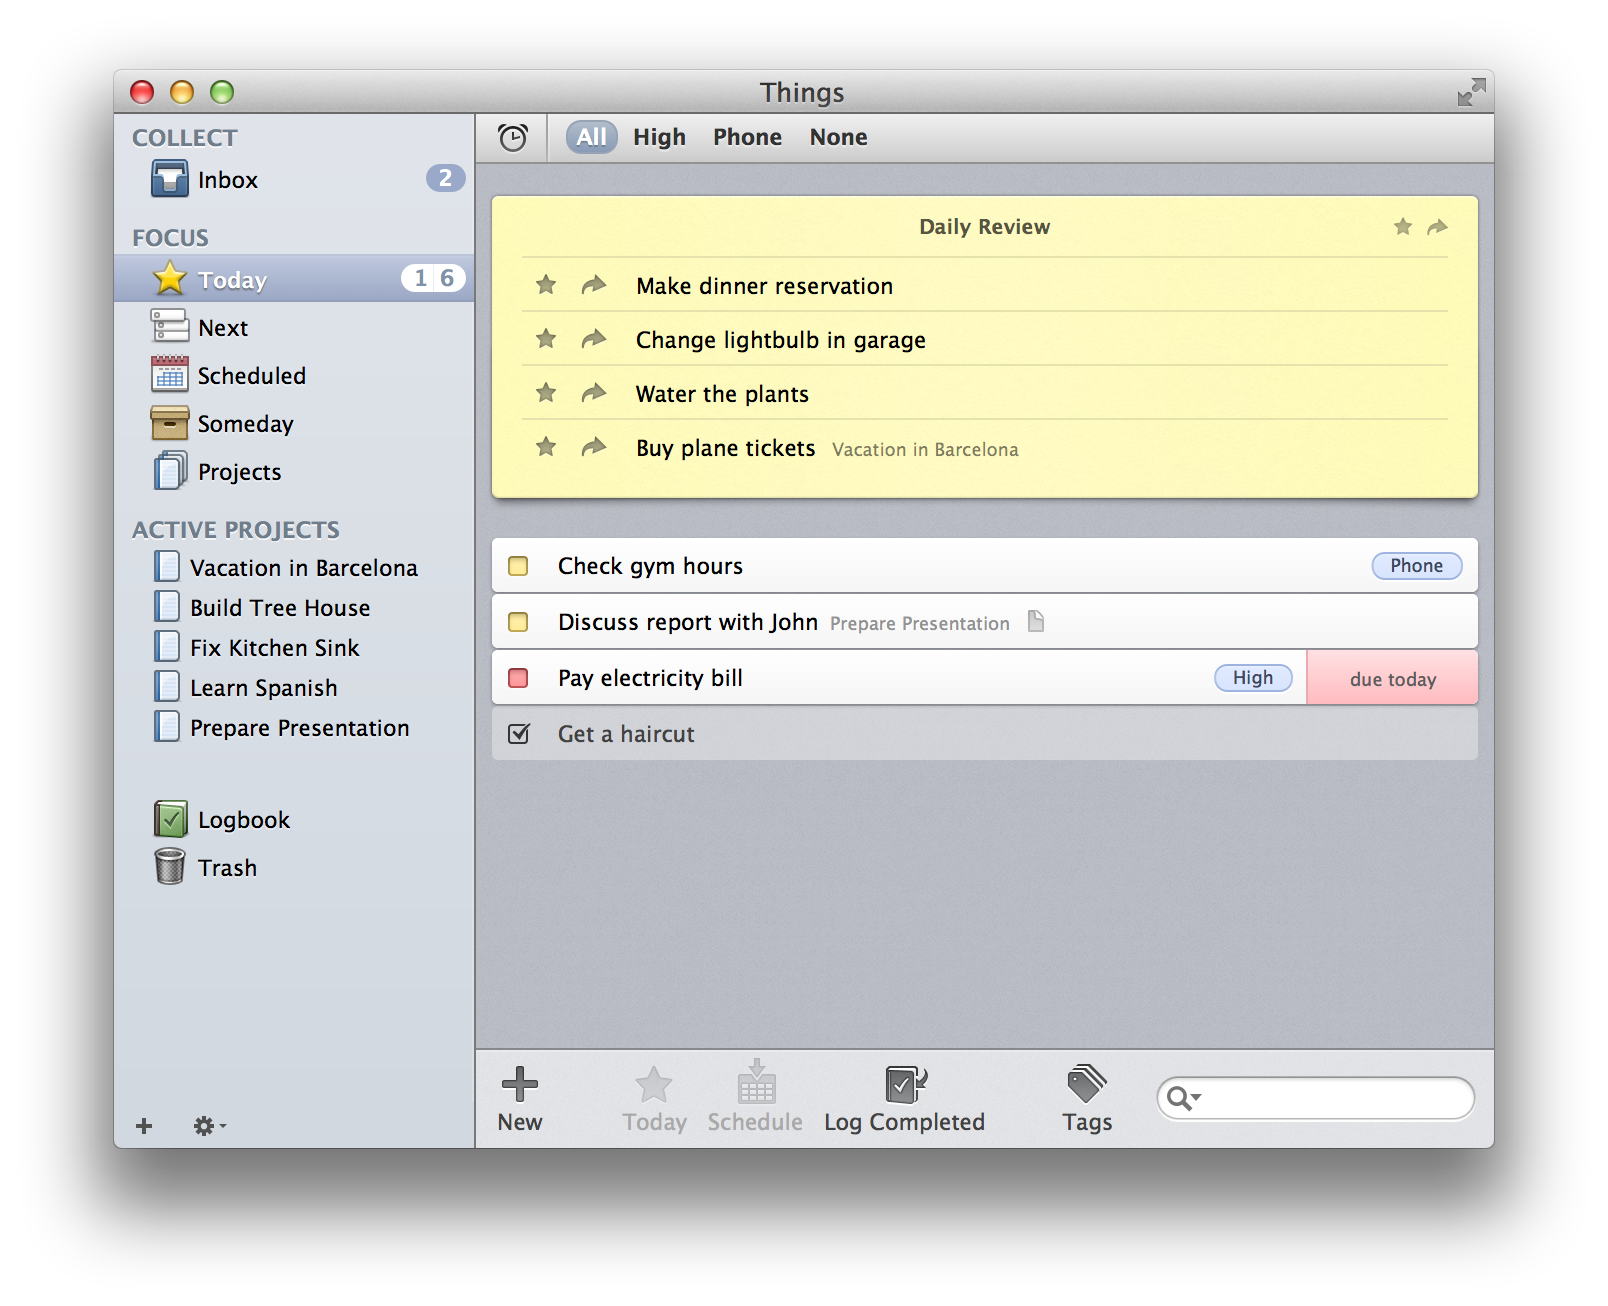Open the Trash can icon
This screenshot has height=1306, width=1608.
pyautogui.click(x=170, y=867)
